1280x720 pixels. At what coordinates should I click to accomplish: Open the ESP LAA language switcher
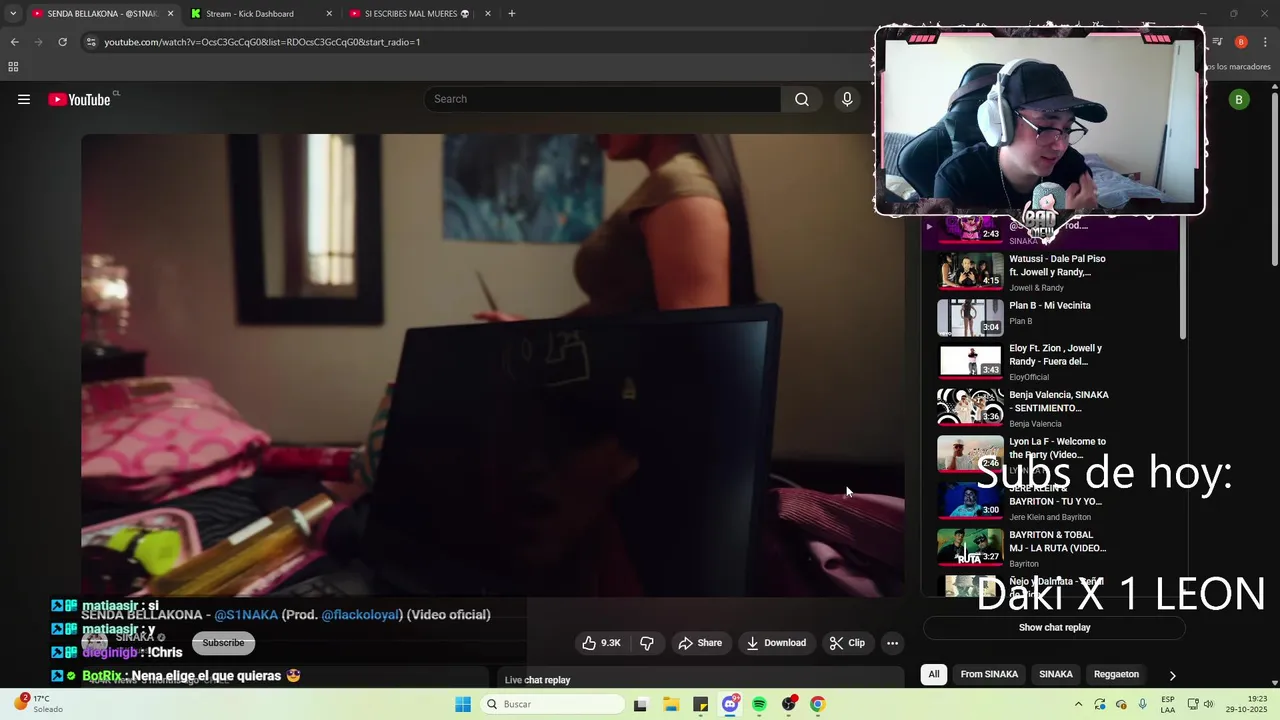(x=1168, y=704)
